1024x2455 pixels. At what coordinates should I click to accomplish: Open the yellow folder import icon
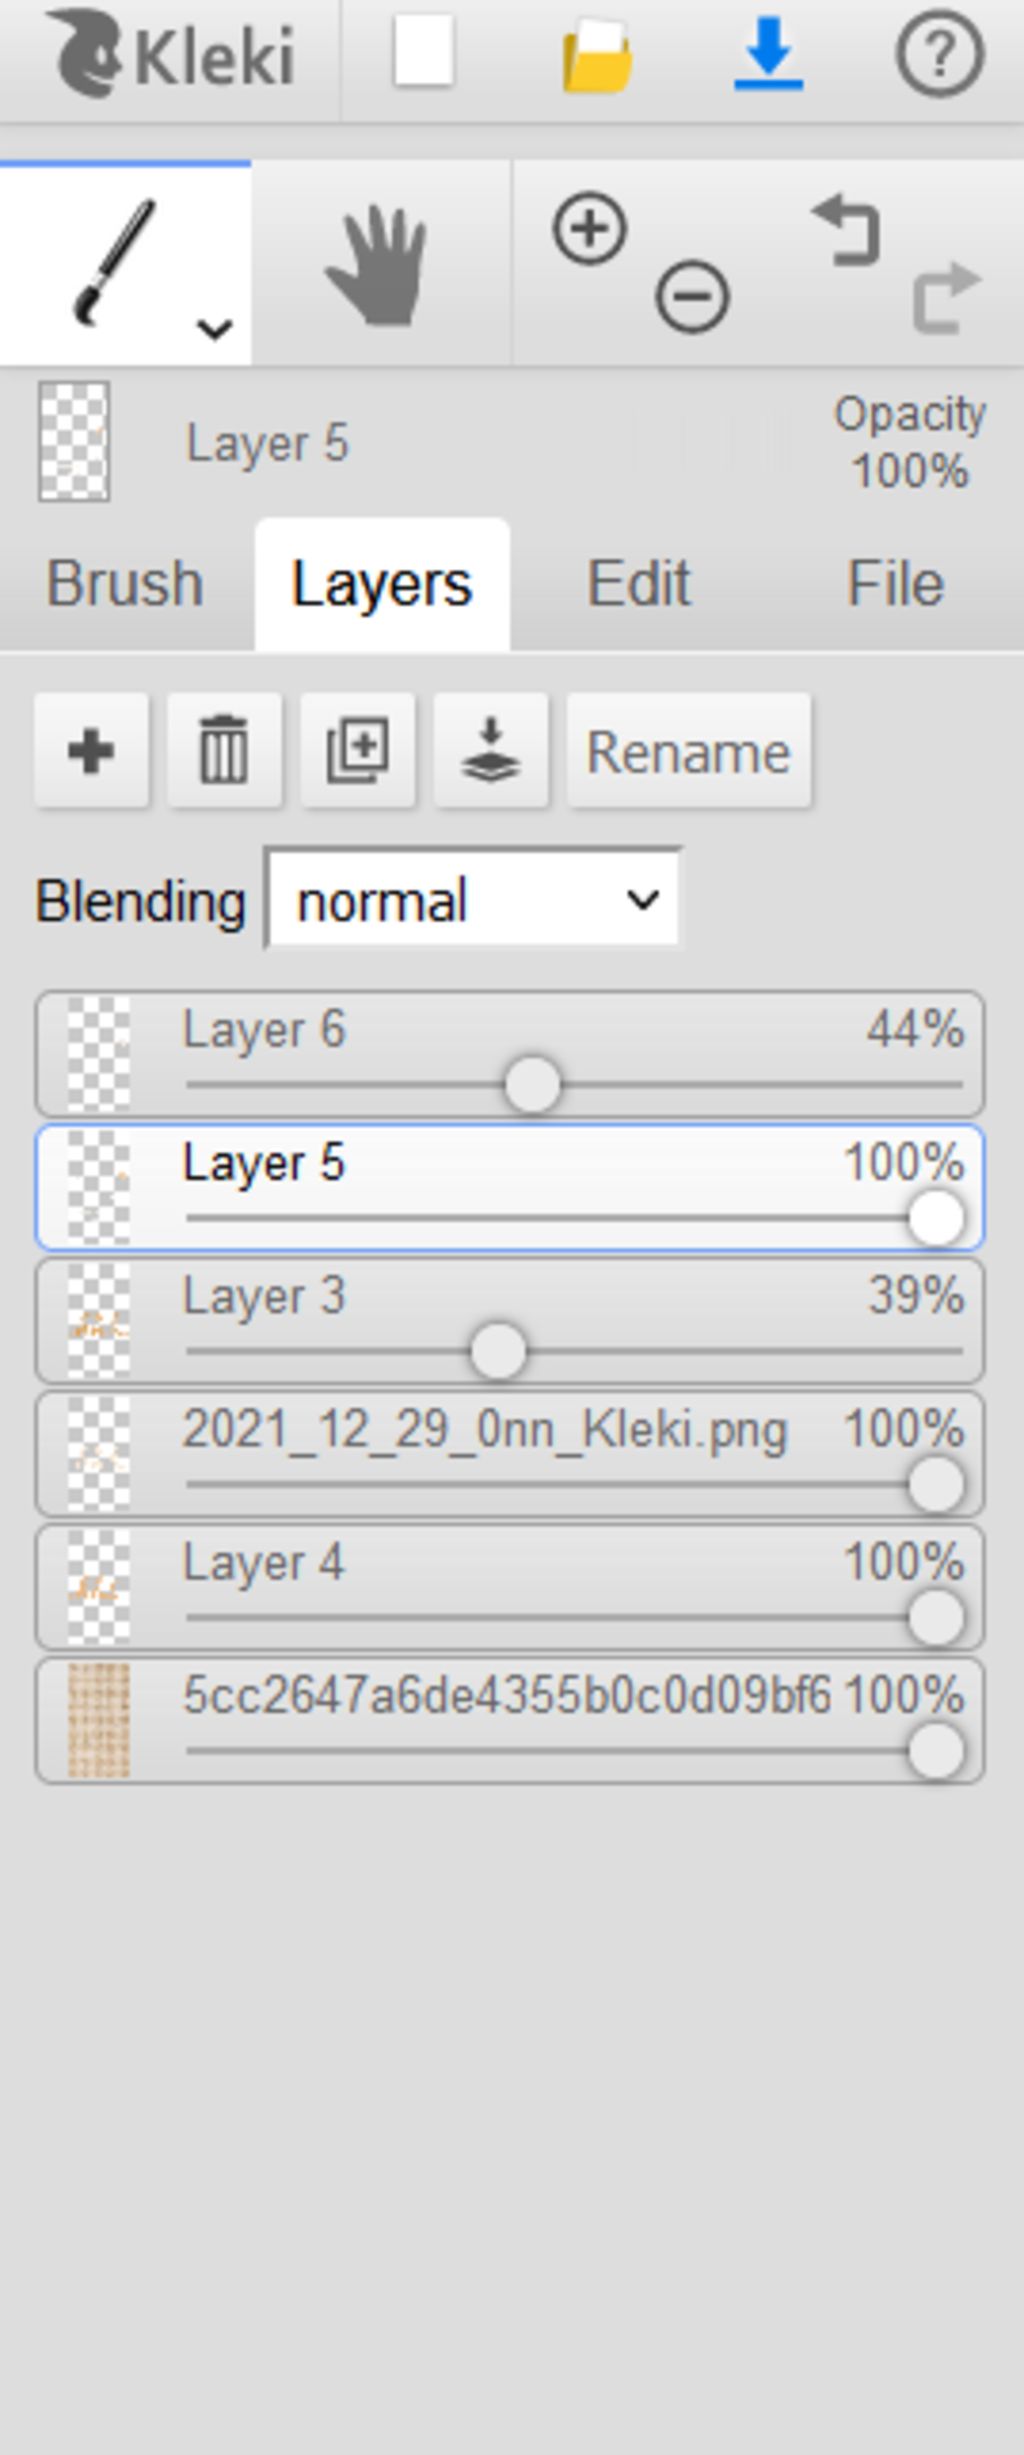pyautogui.click(x=597, y=56)
